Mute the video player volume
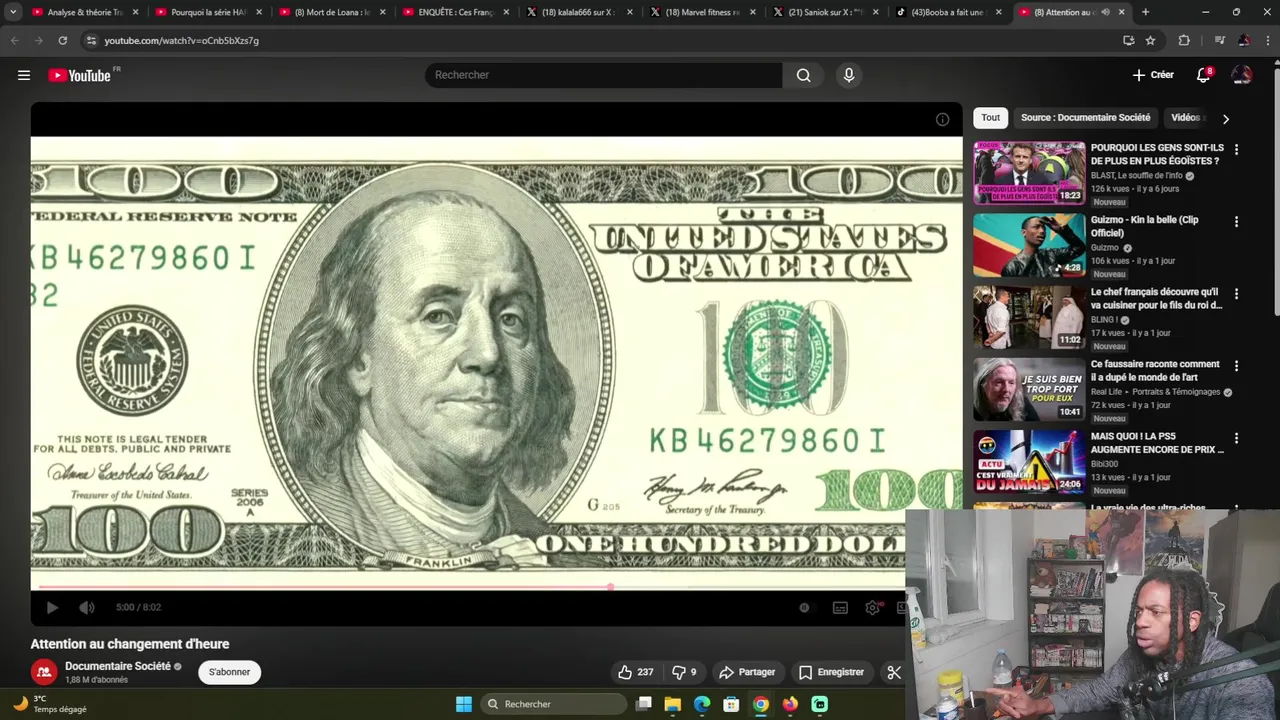The height and width of the screenshot is (720, 1280). pyautogui.click(x=87, y=607)
